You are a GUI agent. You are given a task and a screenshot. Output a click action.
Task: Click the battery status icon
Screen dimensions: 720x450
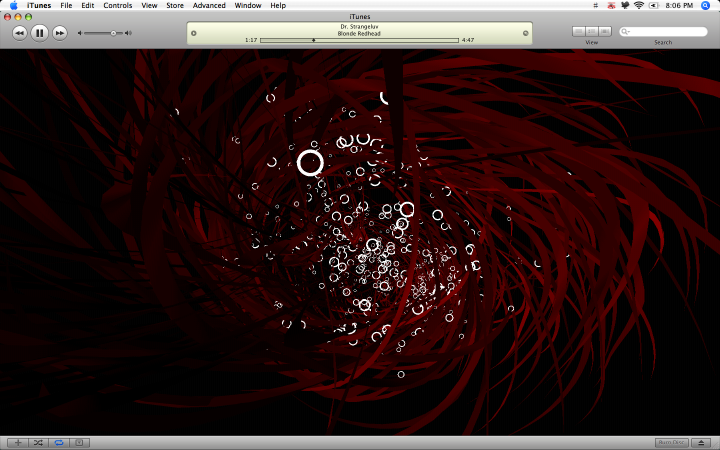[654, 6]
